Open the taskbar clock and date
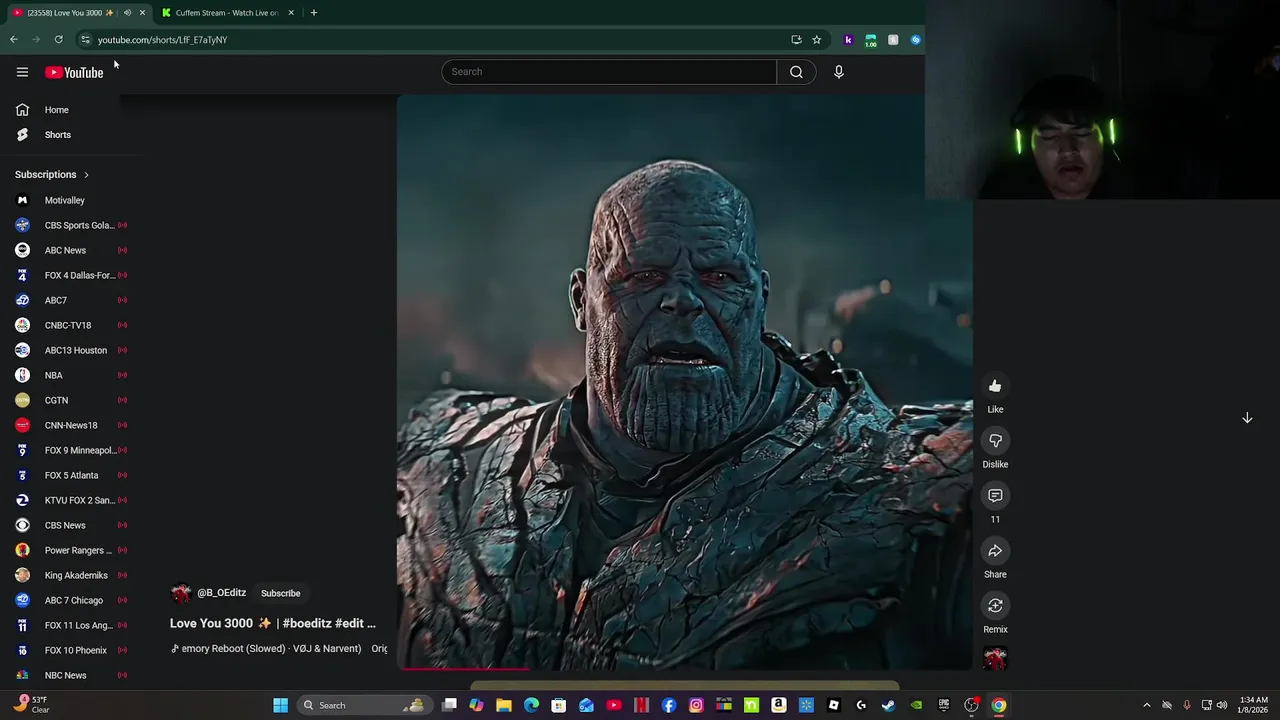This screenshot has width=1280, height=720. coord(1253,705)
